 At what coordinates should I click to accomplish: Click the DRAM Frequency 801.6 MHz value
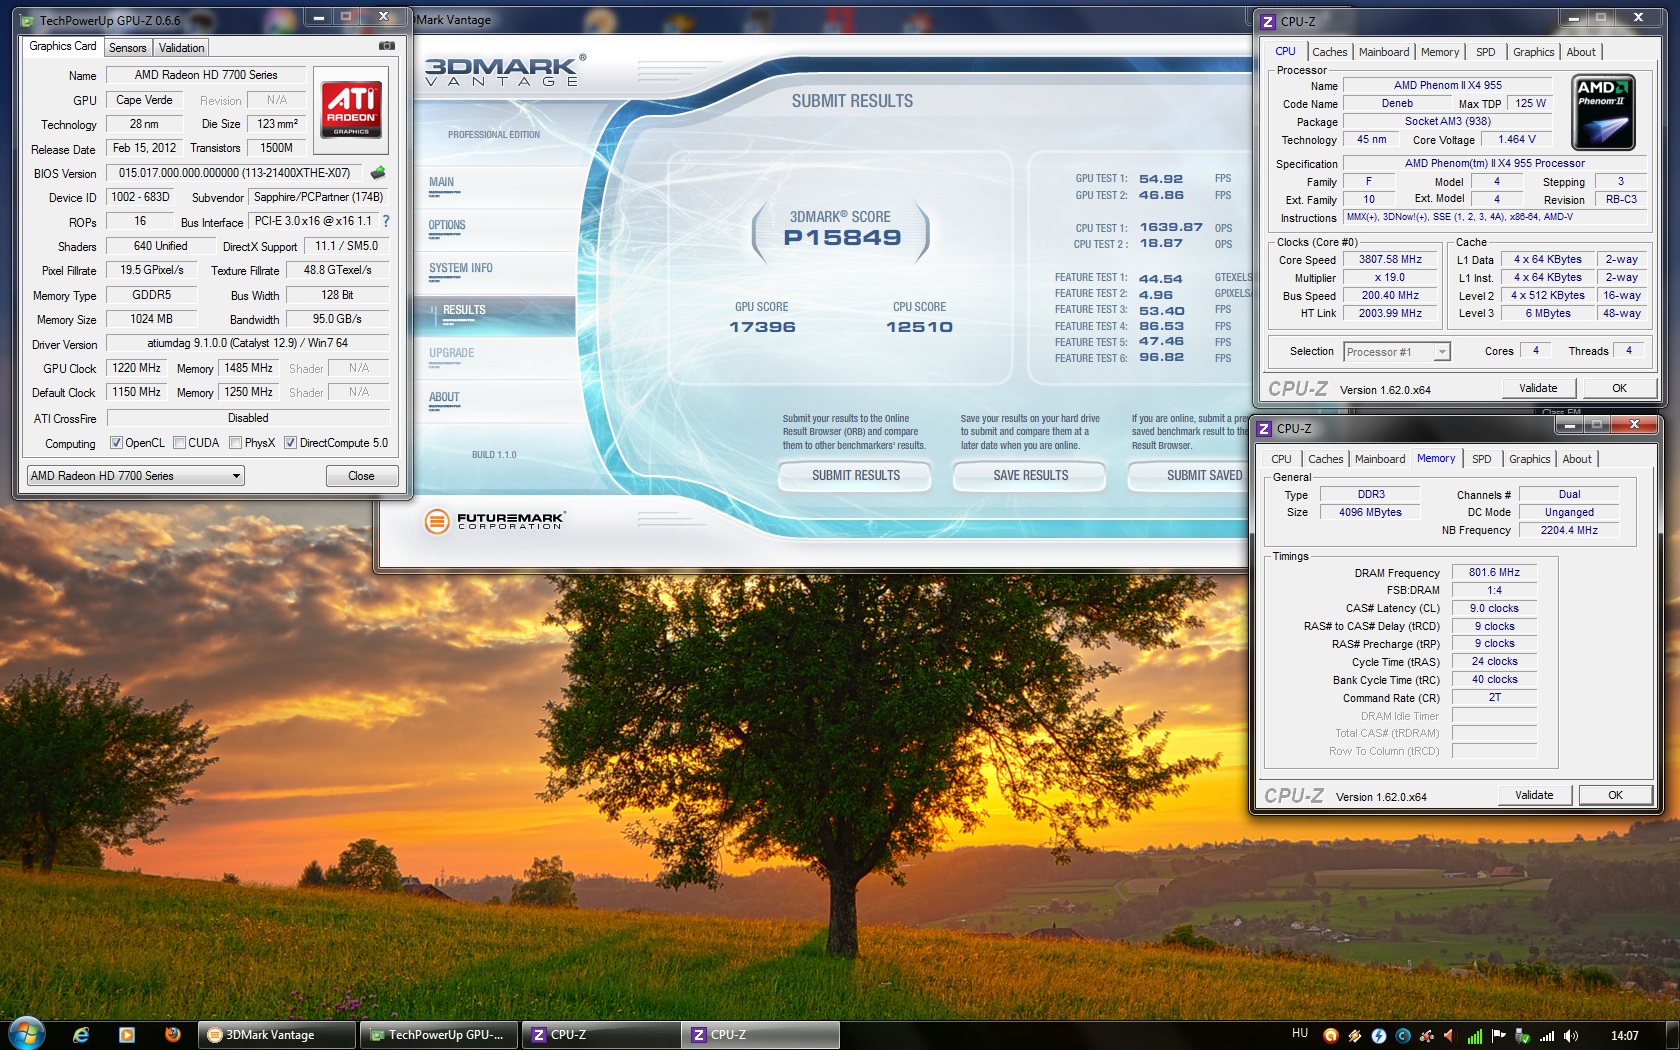coord(1494,572)
